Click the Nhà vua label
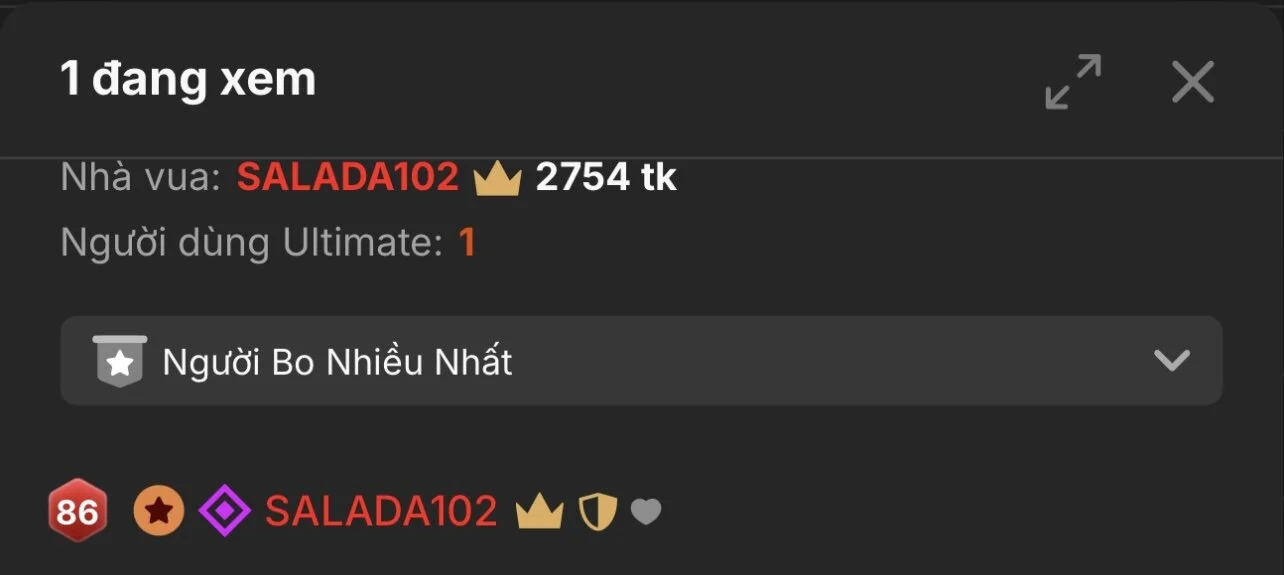The width and height of the screenshot is (1284, 575). coord(140,178)
